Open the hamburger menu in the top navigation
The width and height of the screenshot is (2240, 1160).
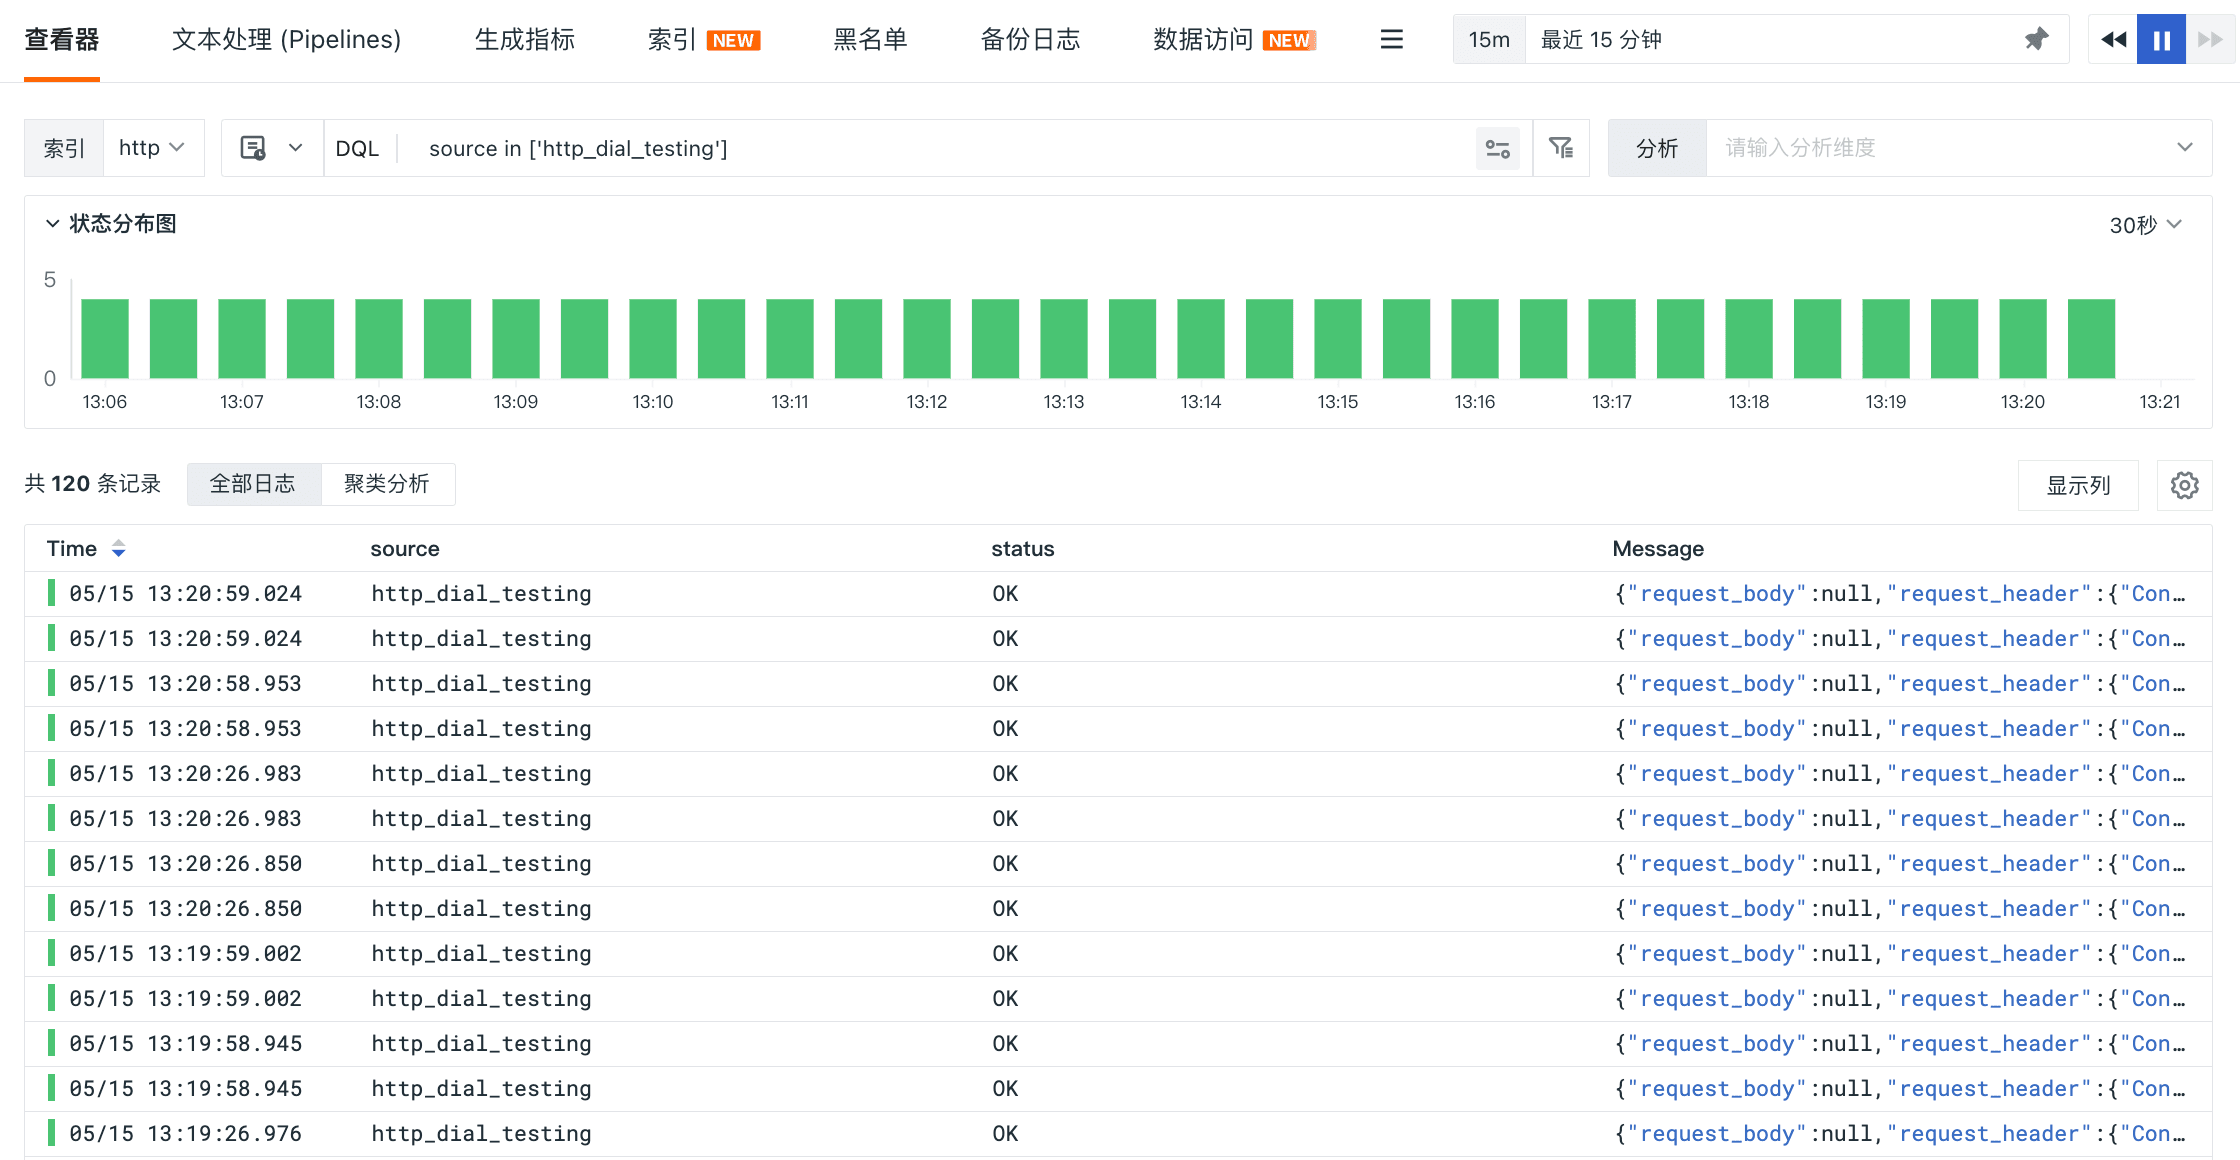1391,40
